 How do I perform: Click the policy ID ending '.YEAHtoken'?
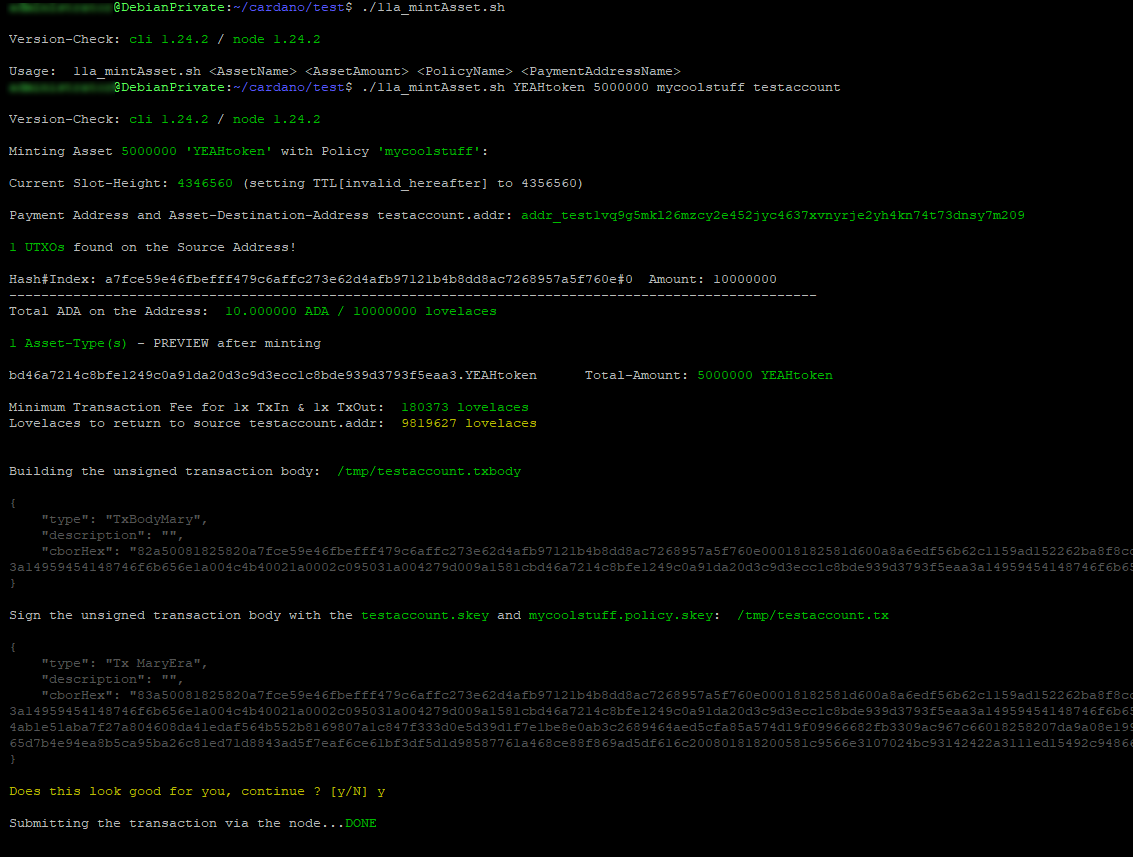point(272,375)
